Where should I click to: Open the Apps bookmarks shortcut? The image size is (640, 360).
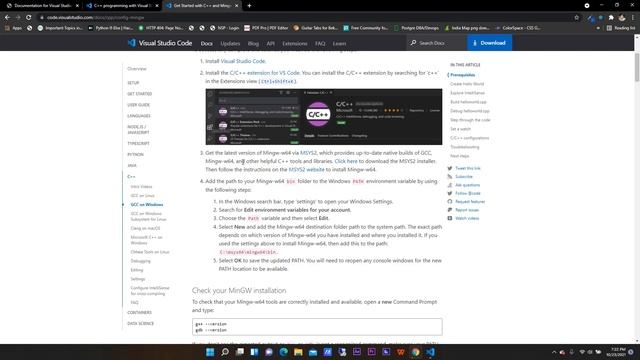click(13, 28)
